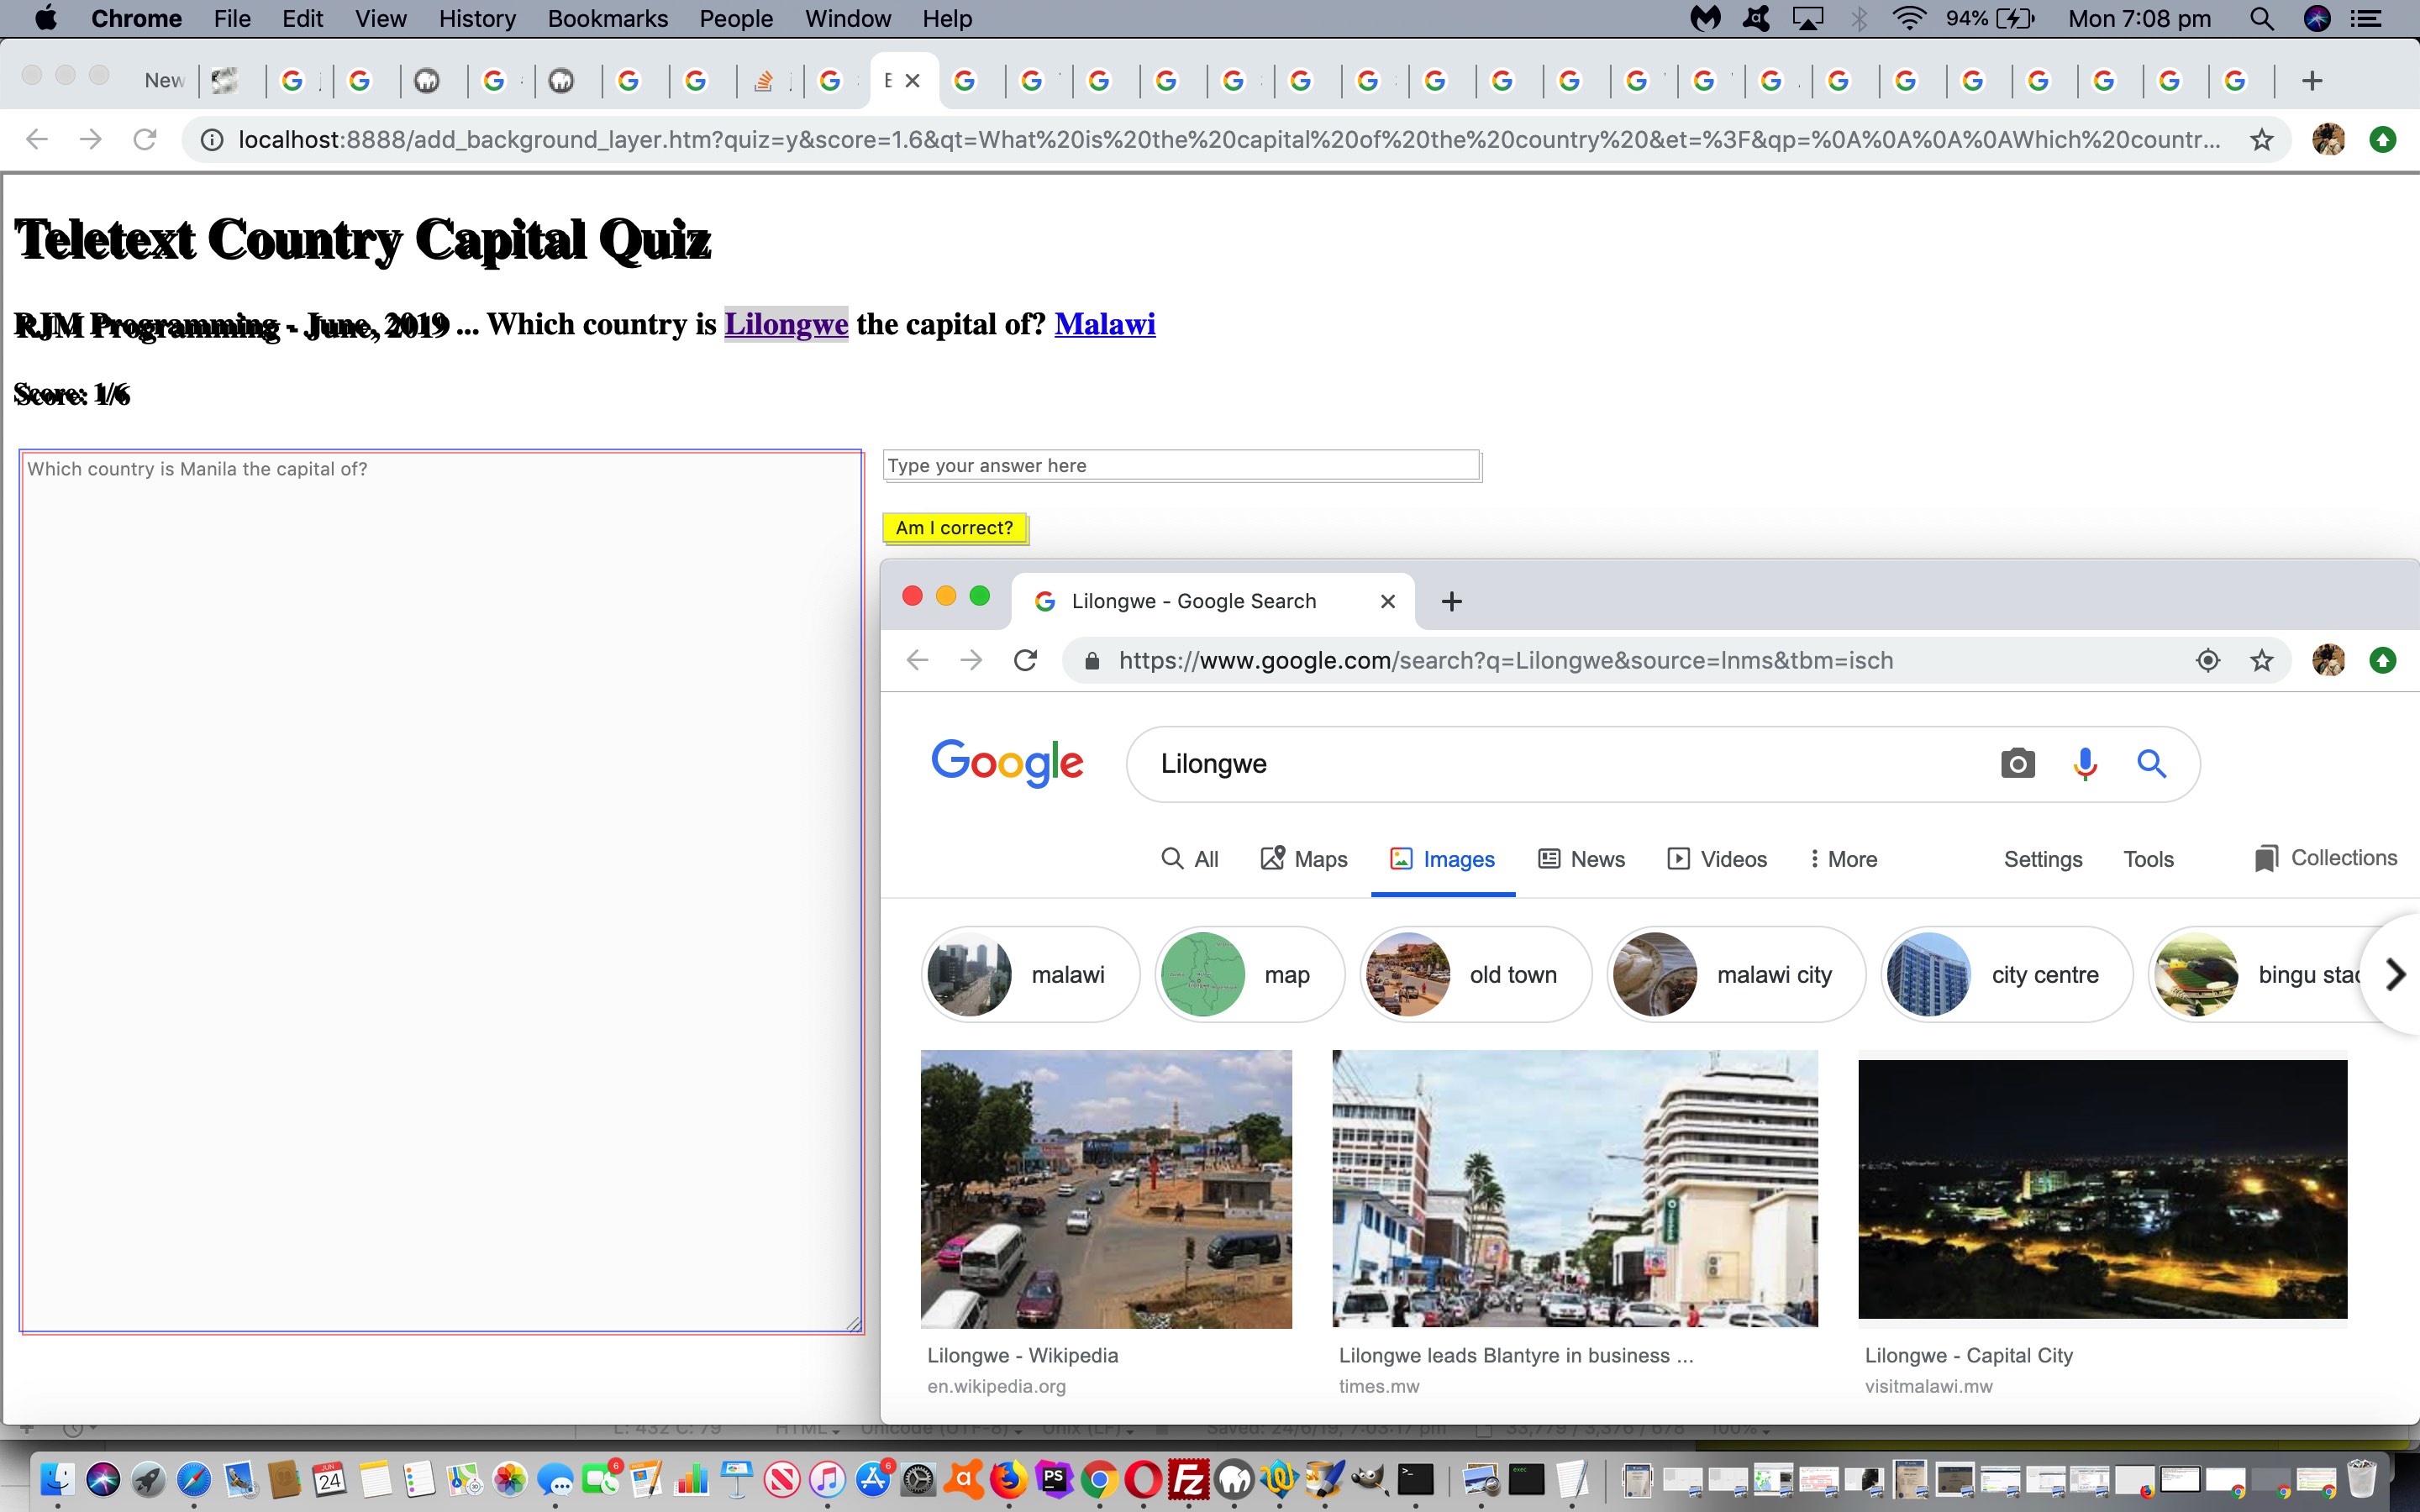The image size is (2420, 1512).
Task: Open the Collections saved items link
Action: tap(2326, 858)
